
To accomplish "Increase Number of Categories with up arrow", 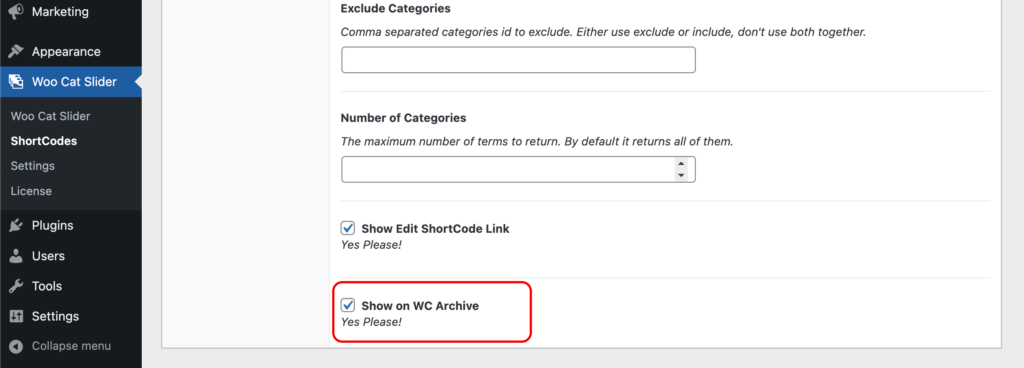I will [x=681, y=164].
